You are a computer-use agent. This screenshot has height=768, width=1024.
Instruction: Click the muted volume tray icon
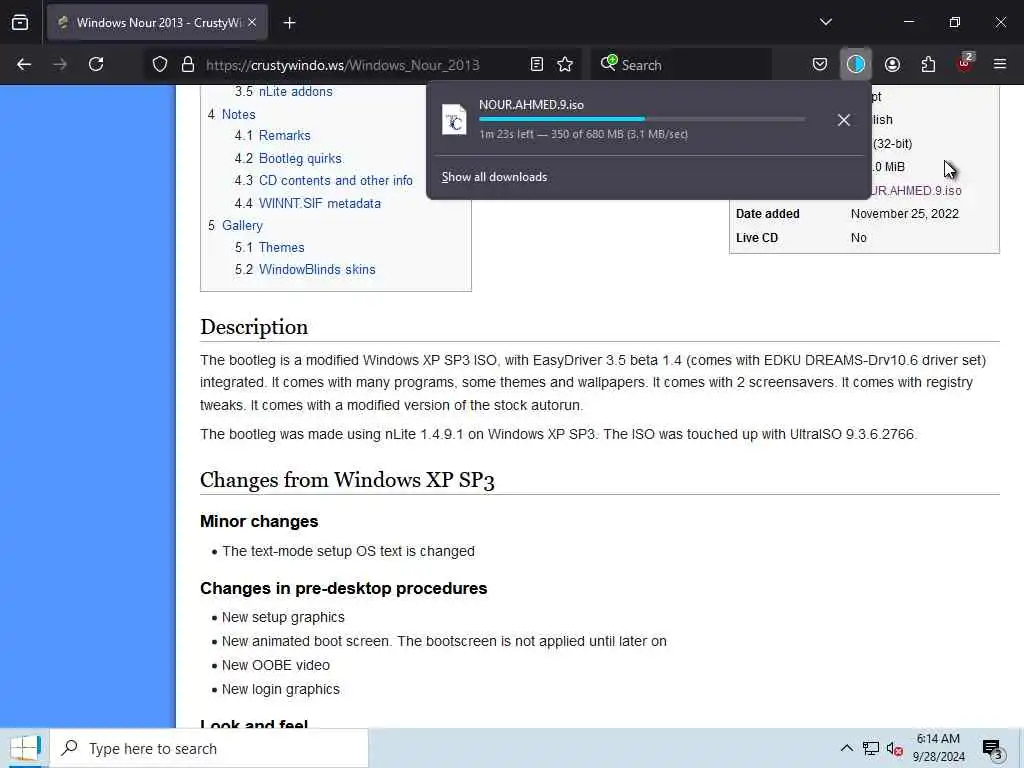tap(895, 749)
